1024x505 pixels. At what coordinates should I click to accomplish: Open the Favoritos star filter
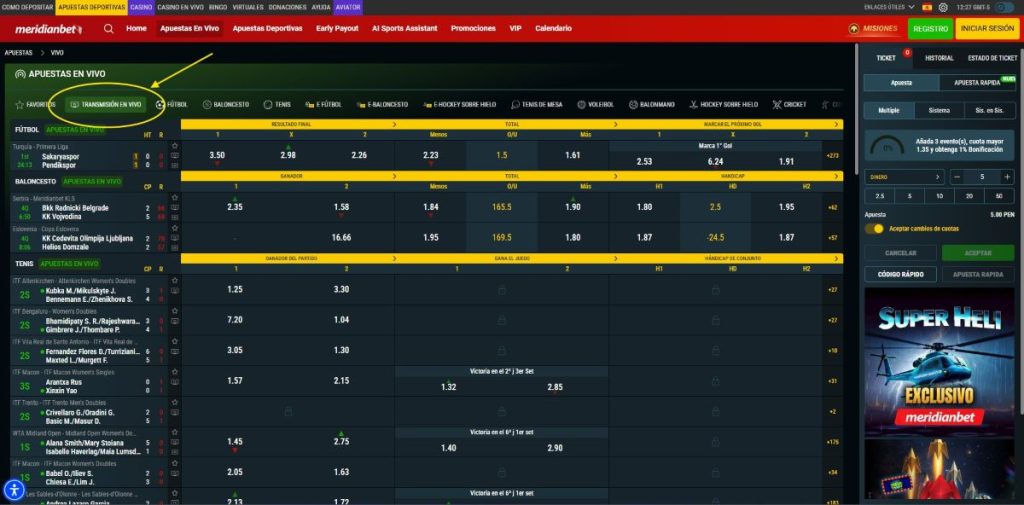36,104
